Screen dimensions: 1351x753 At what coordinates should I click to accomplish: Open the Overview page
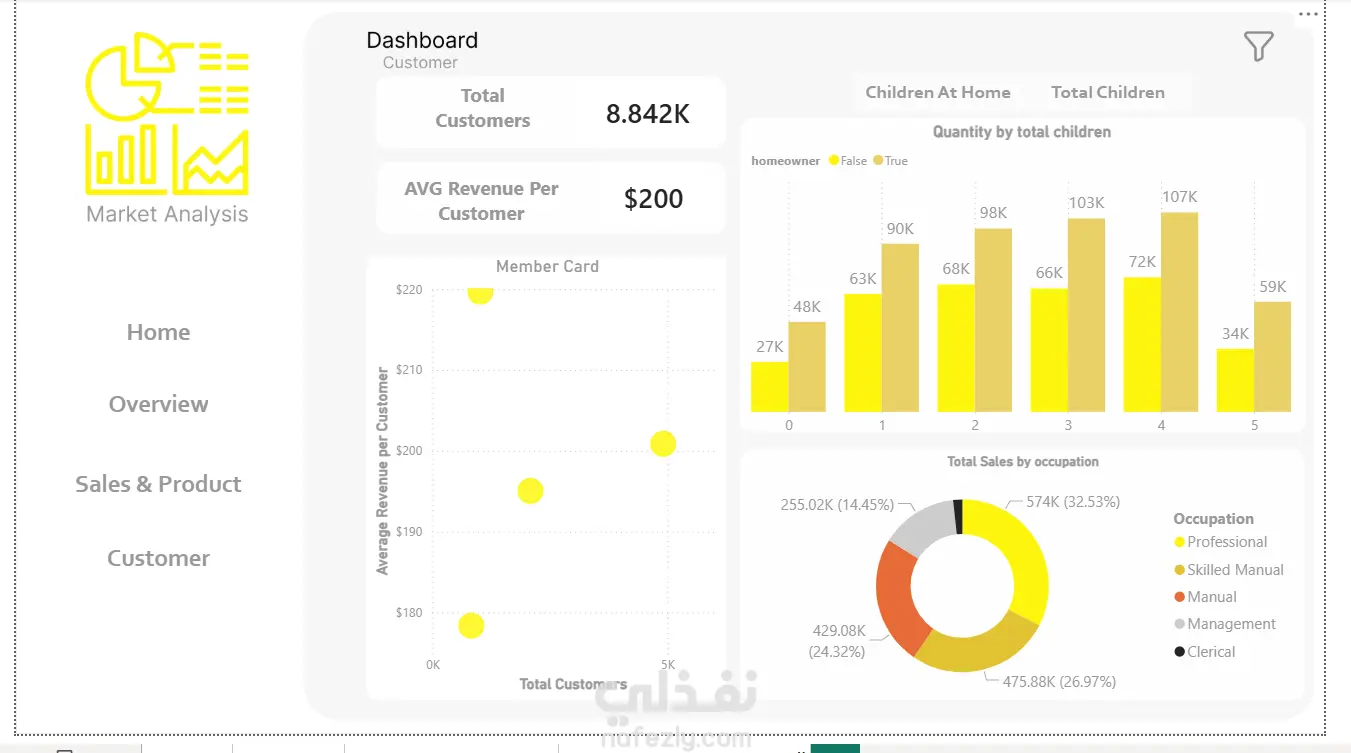(x=158, y=404)
